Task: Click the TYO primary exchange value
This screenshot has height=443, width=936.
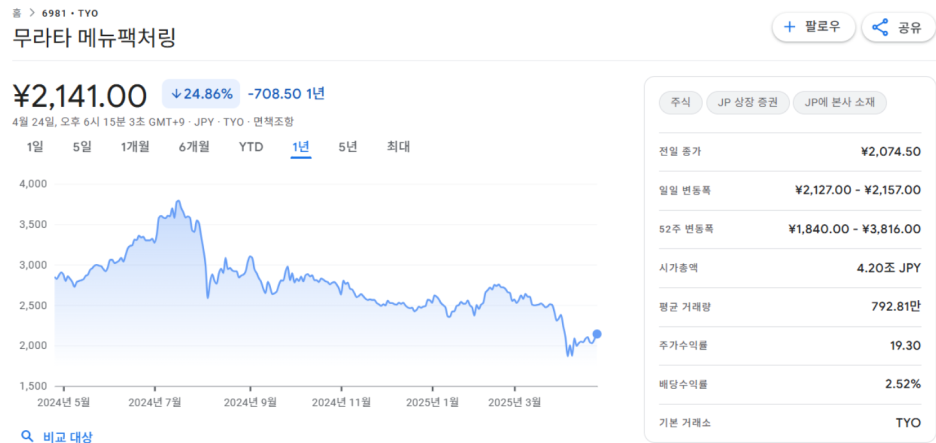Action: tap(909, 423)
